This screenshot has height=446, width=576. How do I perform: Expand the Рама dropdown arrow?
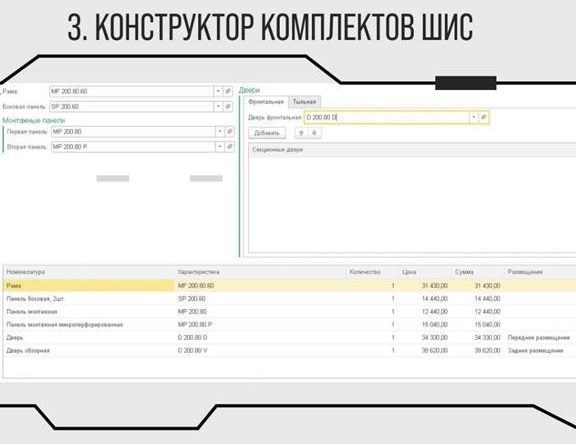(x=218, y=91)
